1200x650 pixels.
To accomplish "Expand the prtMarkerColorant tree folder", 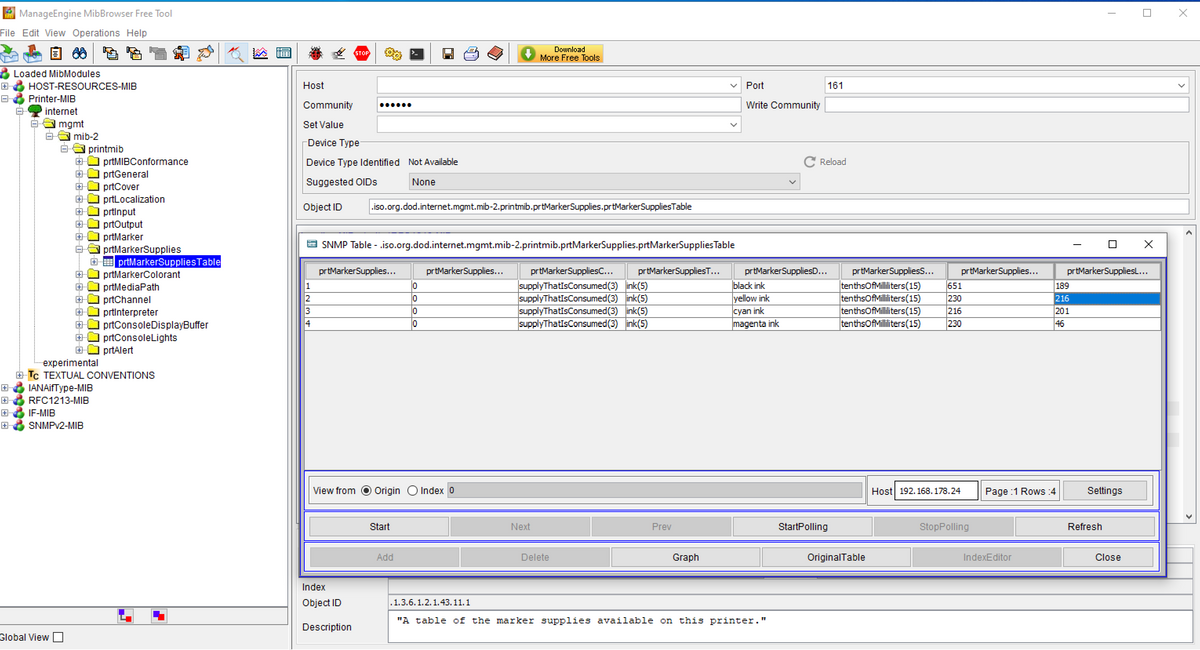I will [x=80, y=275].
